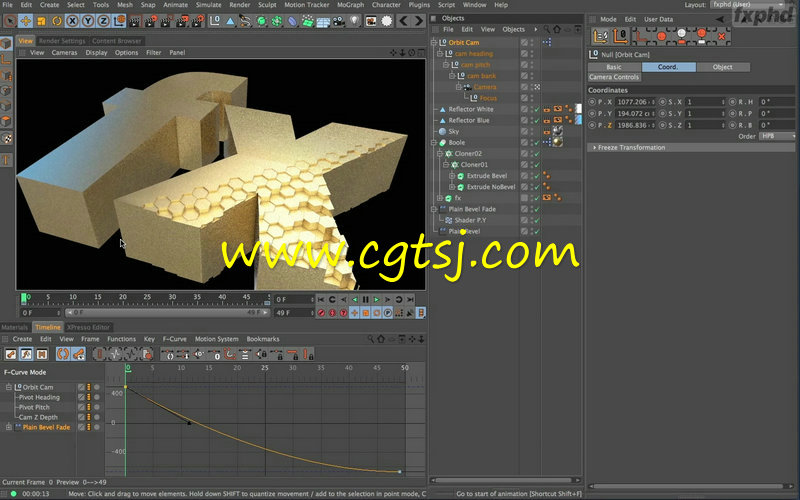
Task: Click the Reflector White material swatch
Action: click(578, 109)
